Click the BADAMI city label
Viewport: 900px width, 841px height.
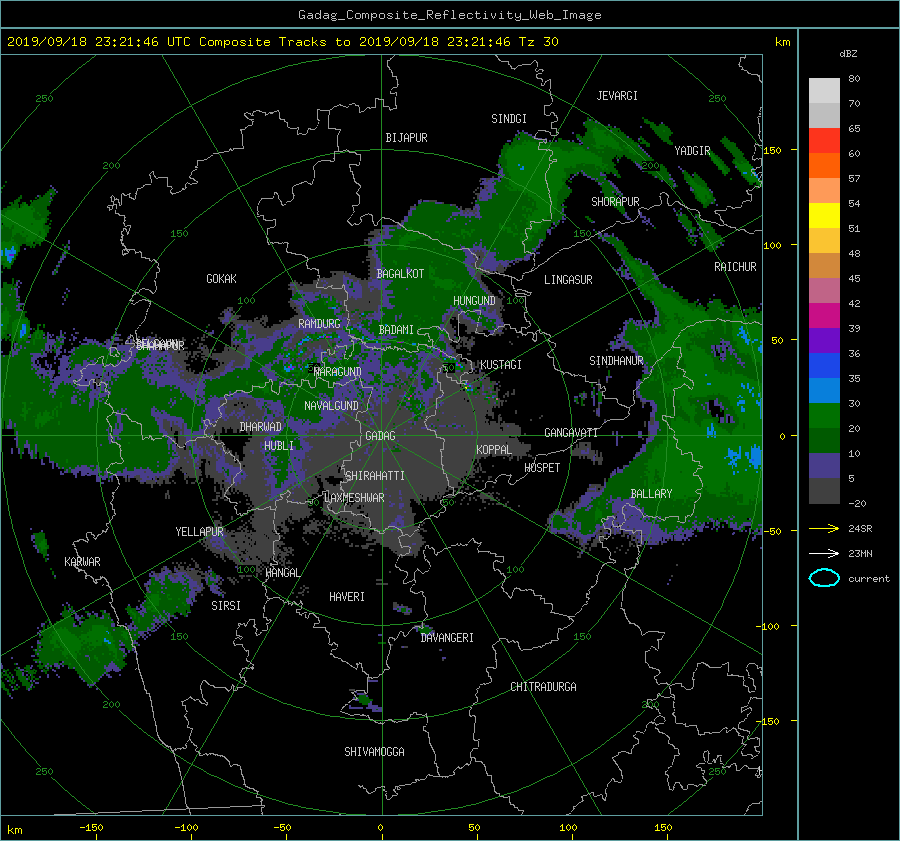[396, 330]
